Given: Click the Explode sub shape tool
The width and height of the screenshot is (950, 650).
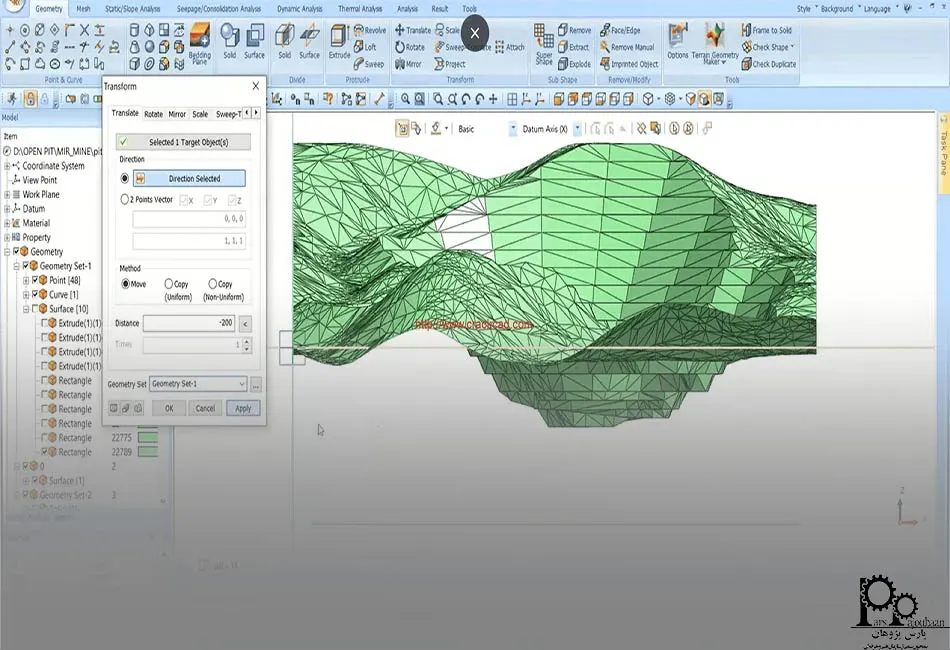Looking at the screenshot, I should [573, 64].
